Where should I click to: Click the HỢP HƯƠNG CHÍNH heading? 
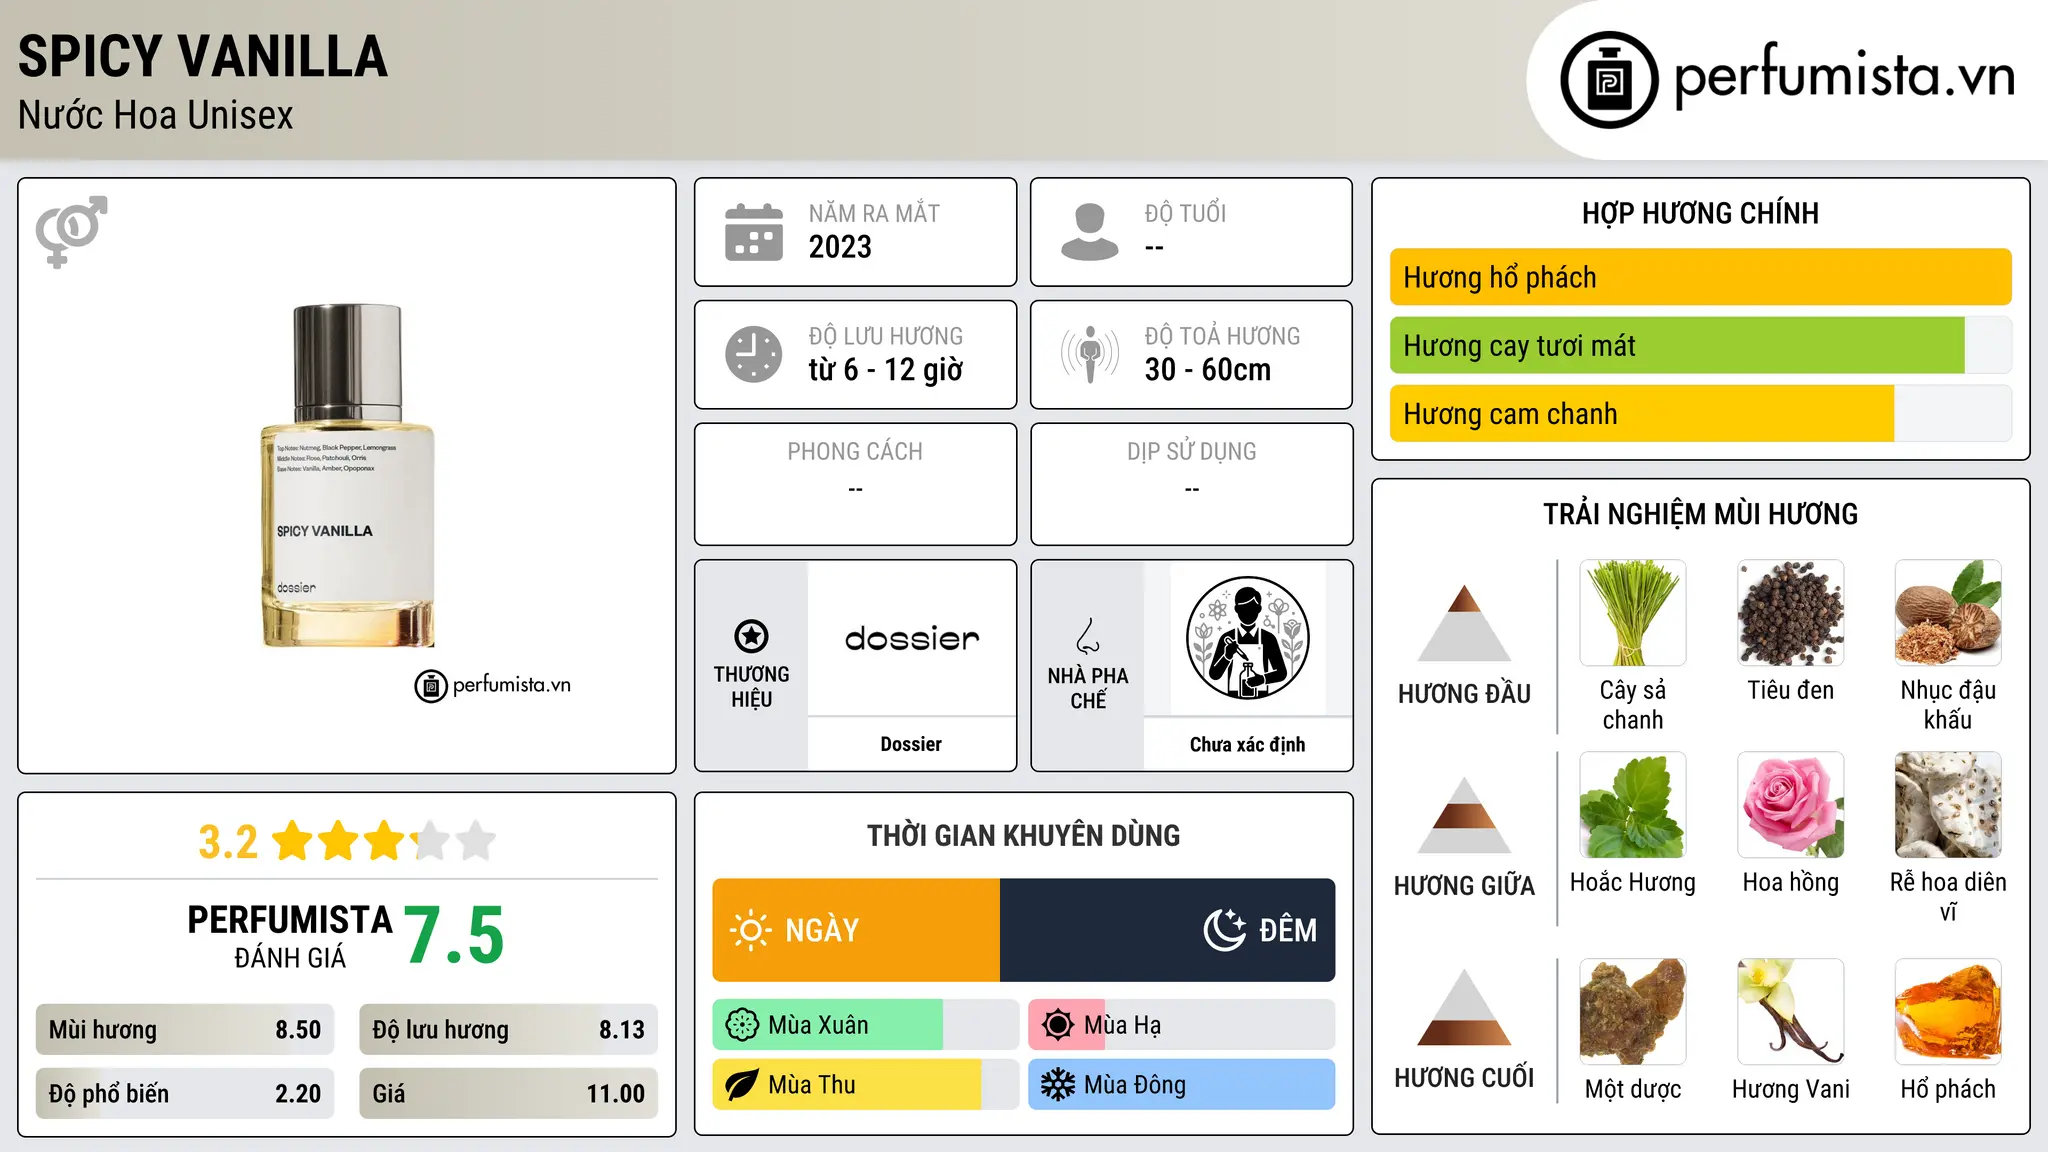[1700, 213]
